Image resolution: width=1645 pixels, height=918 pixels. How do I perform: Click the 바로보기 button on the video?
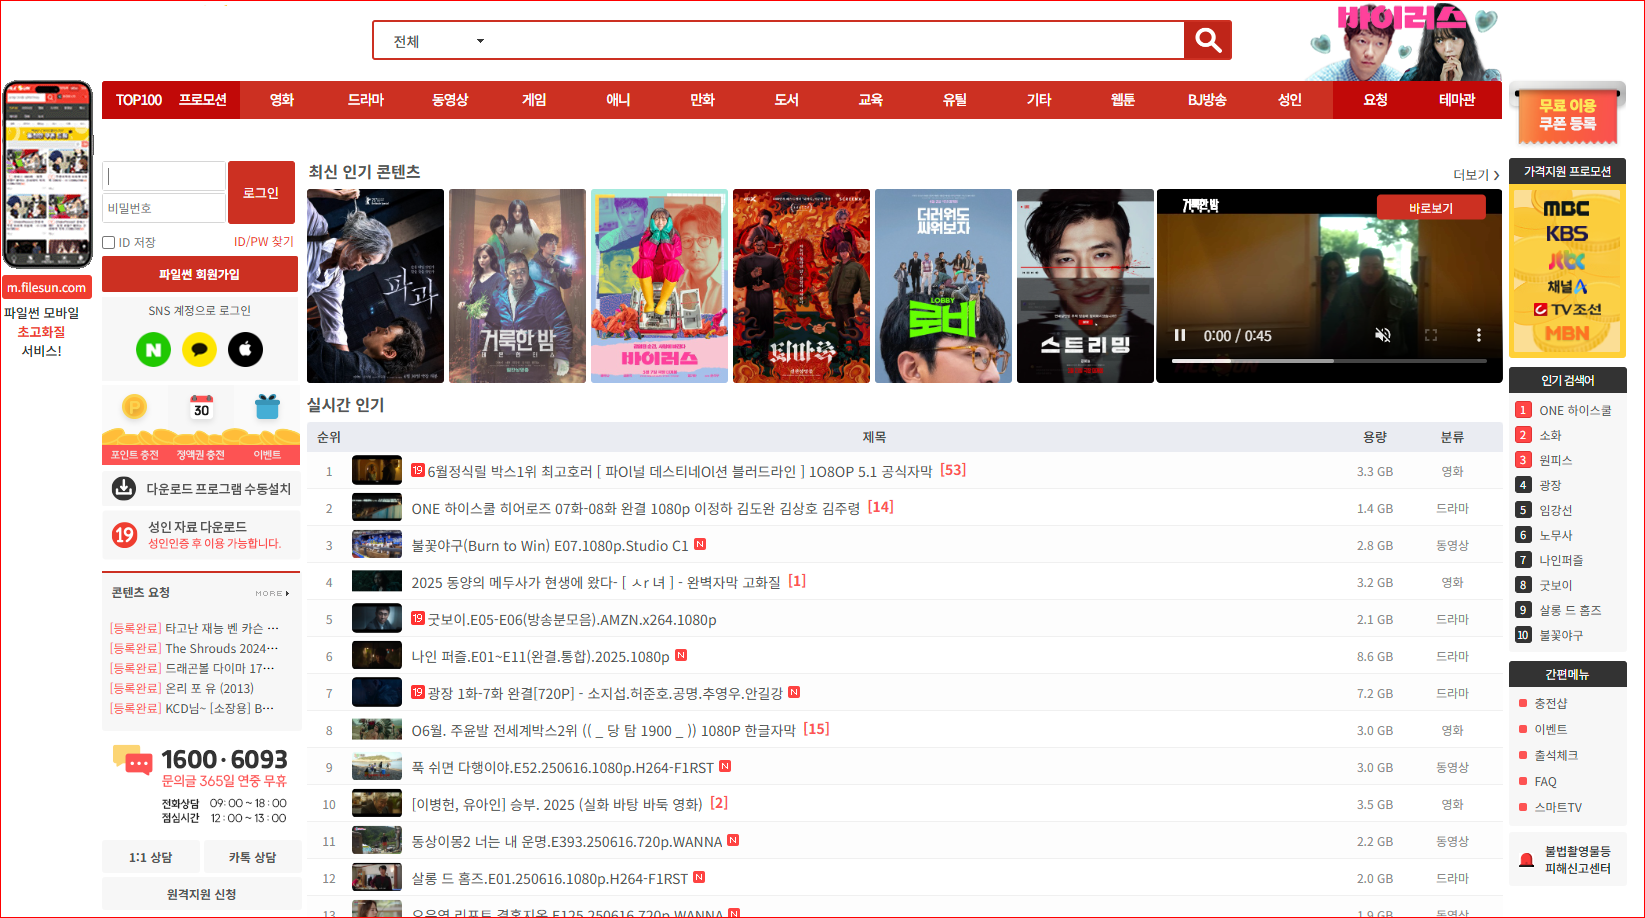(1431, 208)
